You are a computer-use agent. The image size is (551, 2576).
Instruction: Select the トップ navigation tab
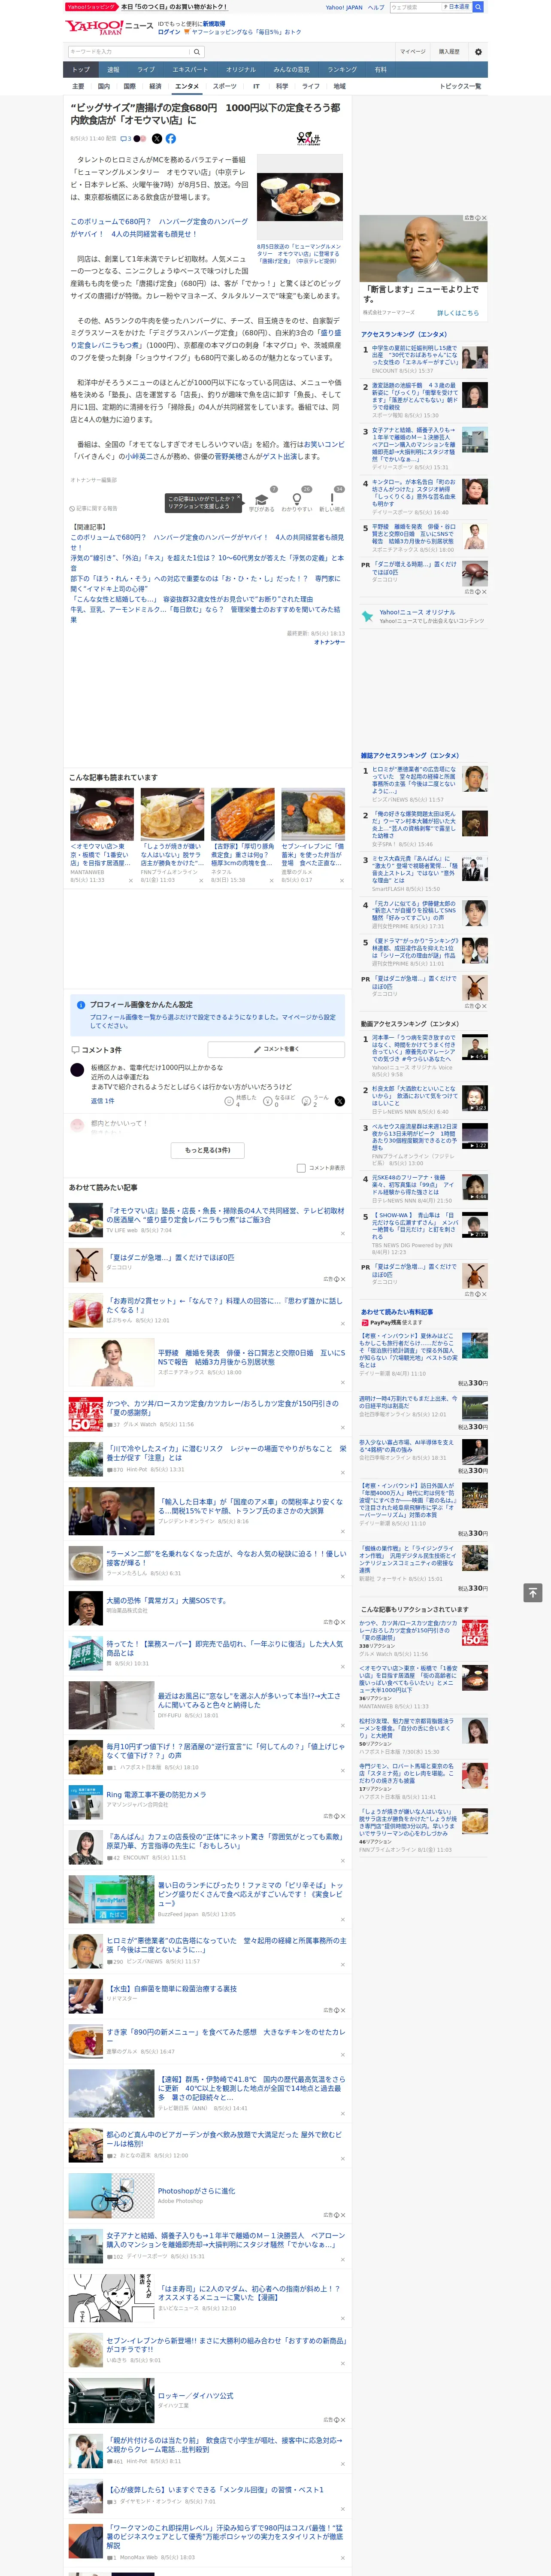point(81,70)
